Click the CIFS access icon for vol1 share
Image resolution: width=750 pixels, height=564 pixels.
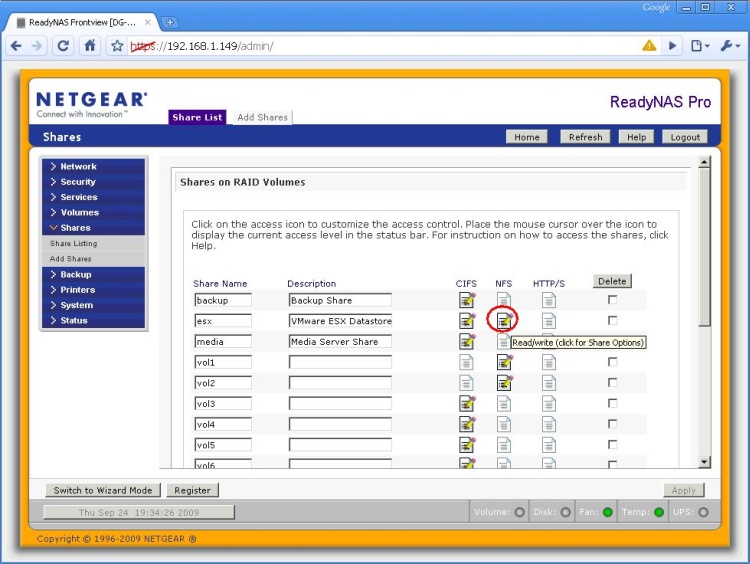(466, 362)
